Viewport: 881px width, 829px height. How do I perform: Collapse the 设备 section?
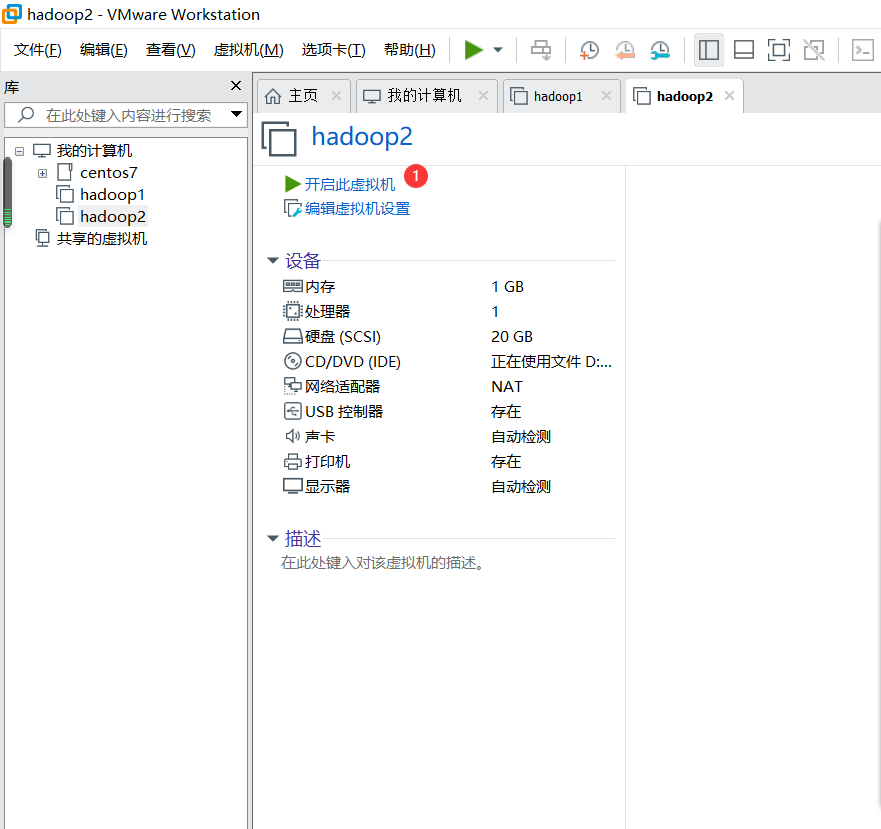(273, 260)
